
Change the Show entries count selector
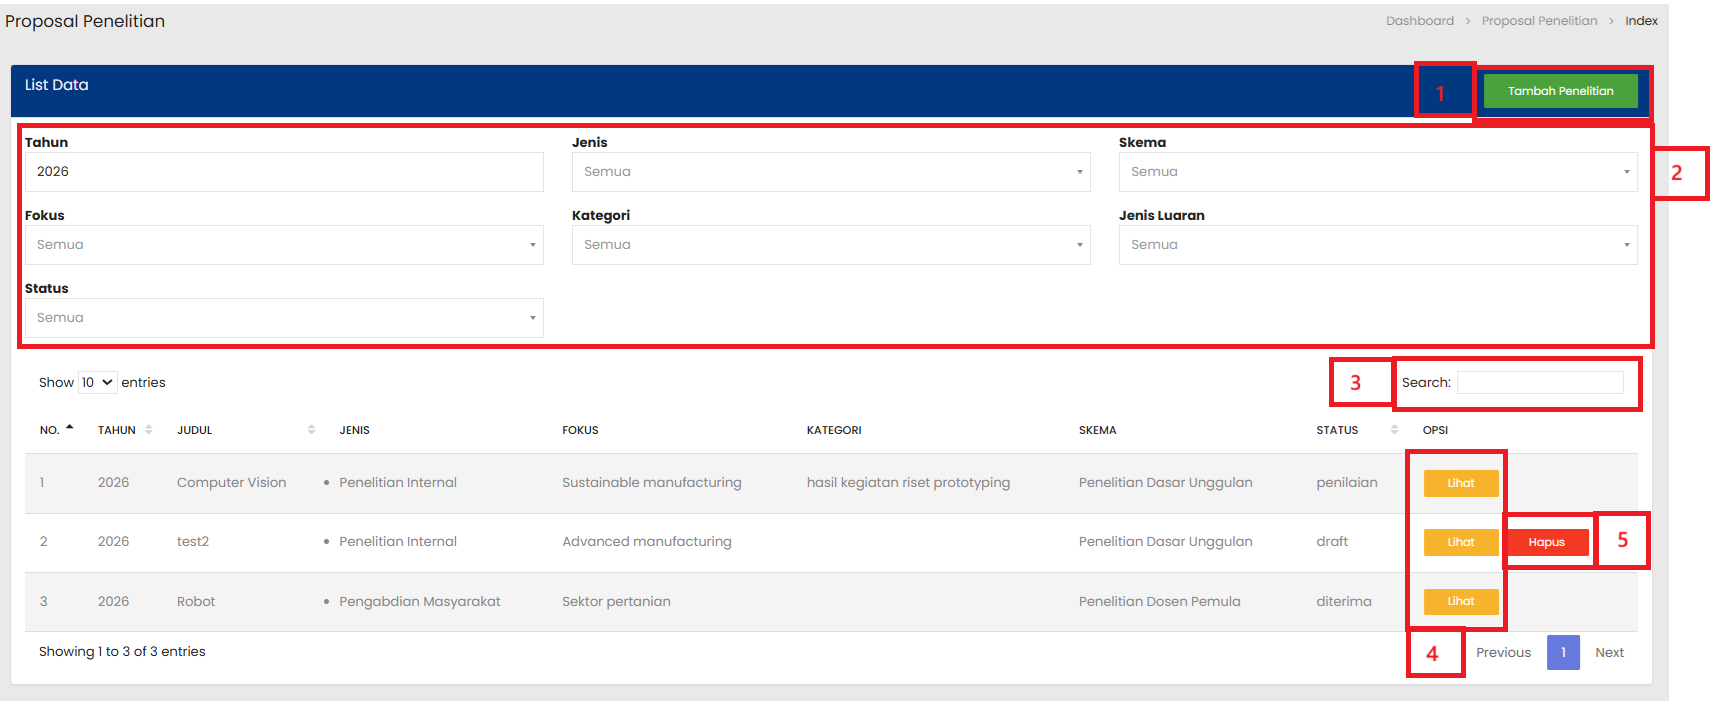point(97,382)
